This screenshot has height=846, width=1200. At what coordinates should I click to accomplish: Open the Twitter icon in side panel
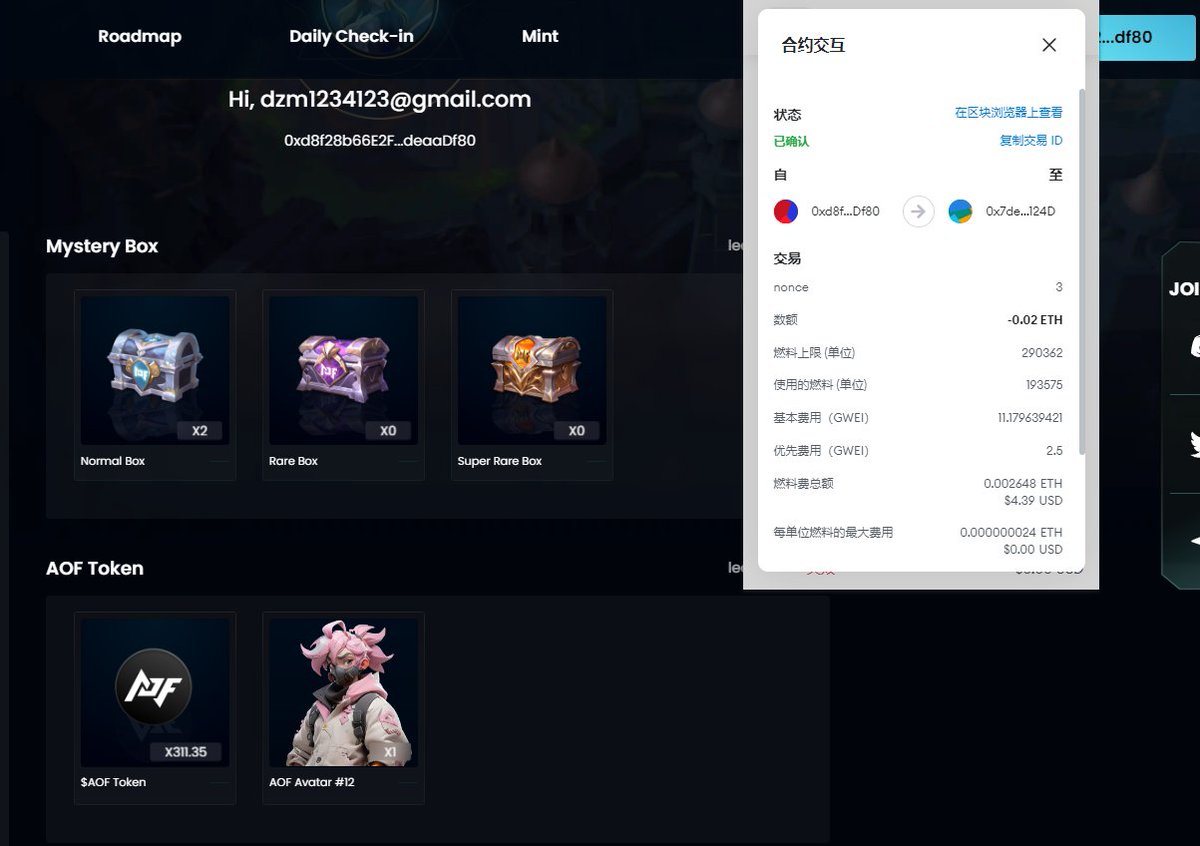coord(1194,443)
